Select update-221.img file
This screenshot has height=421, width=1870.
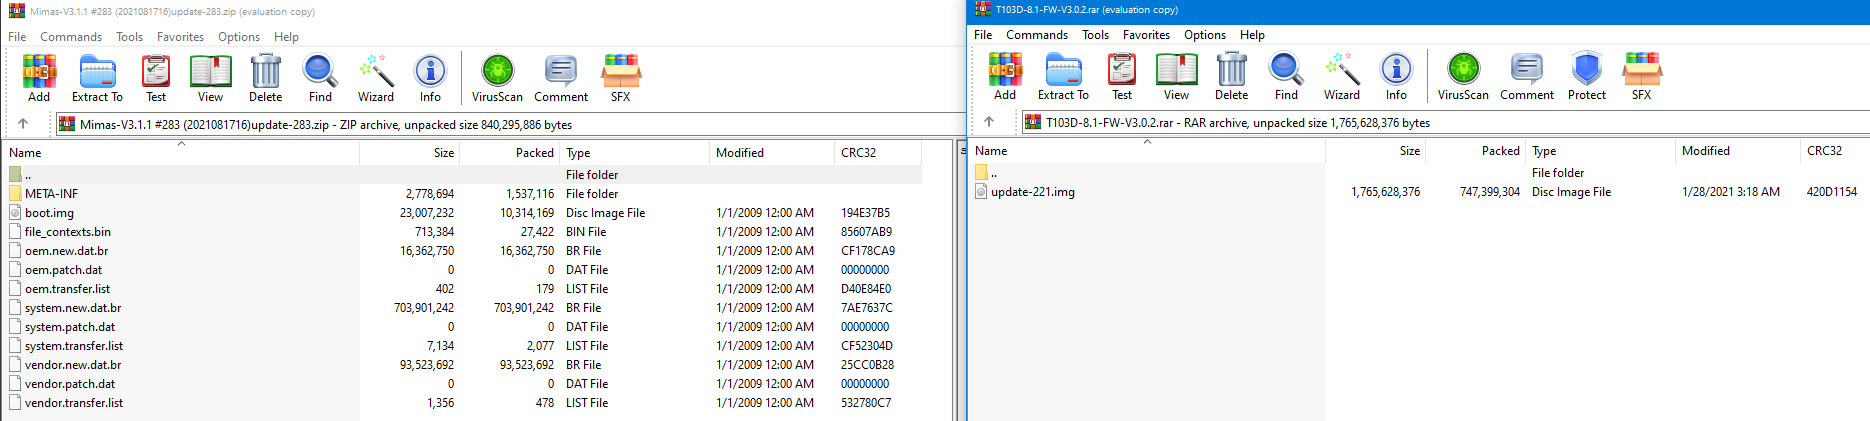(x=1033, y=192)
